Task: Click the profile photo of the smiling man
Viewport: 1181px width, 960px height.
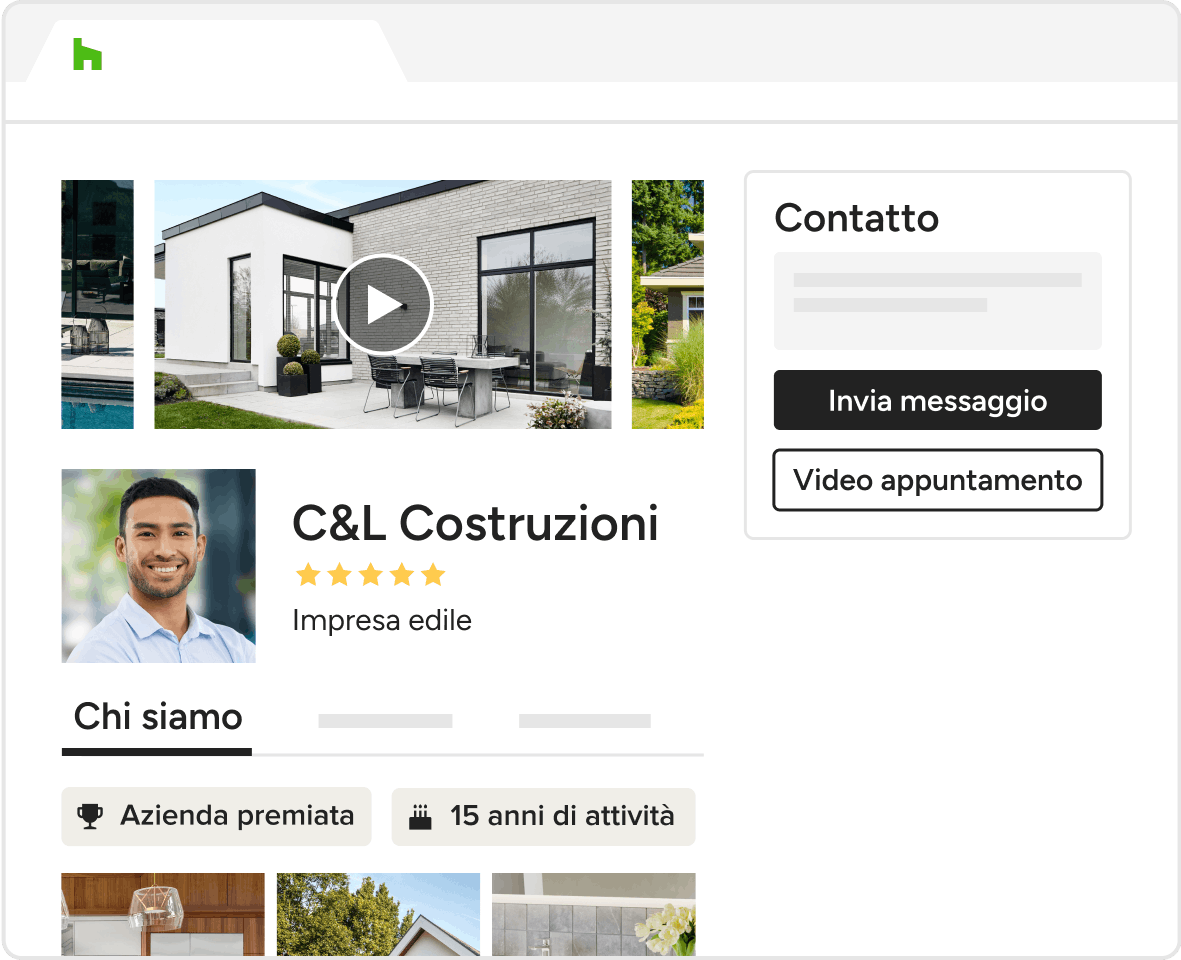Action: pyautogui.click(x=158, y=565)
